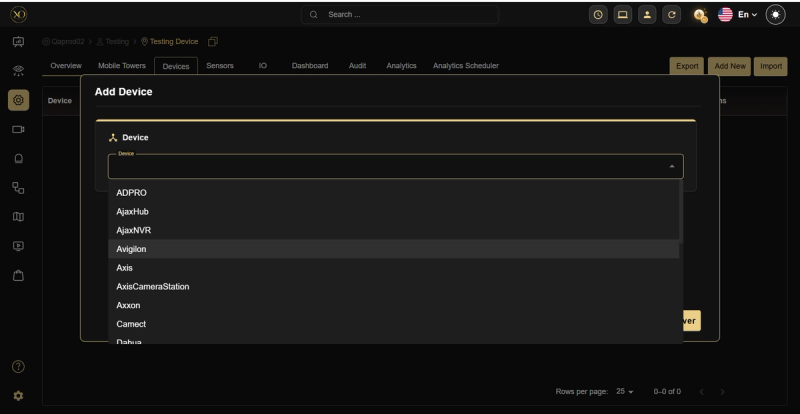Open the help question mark icon
The height and width of the screenshot is (414, 800).
click(18, 367)
